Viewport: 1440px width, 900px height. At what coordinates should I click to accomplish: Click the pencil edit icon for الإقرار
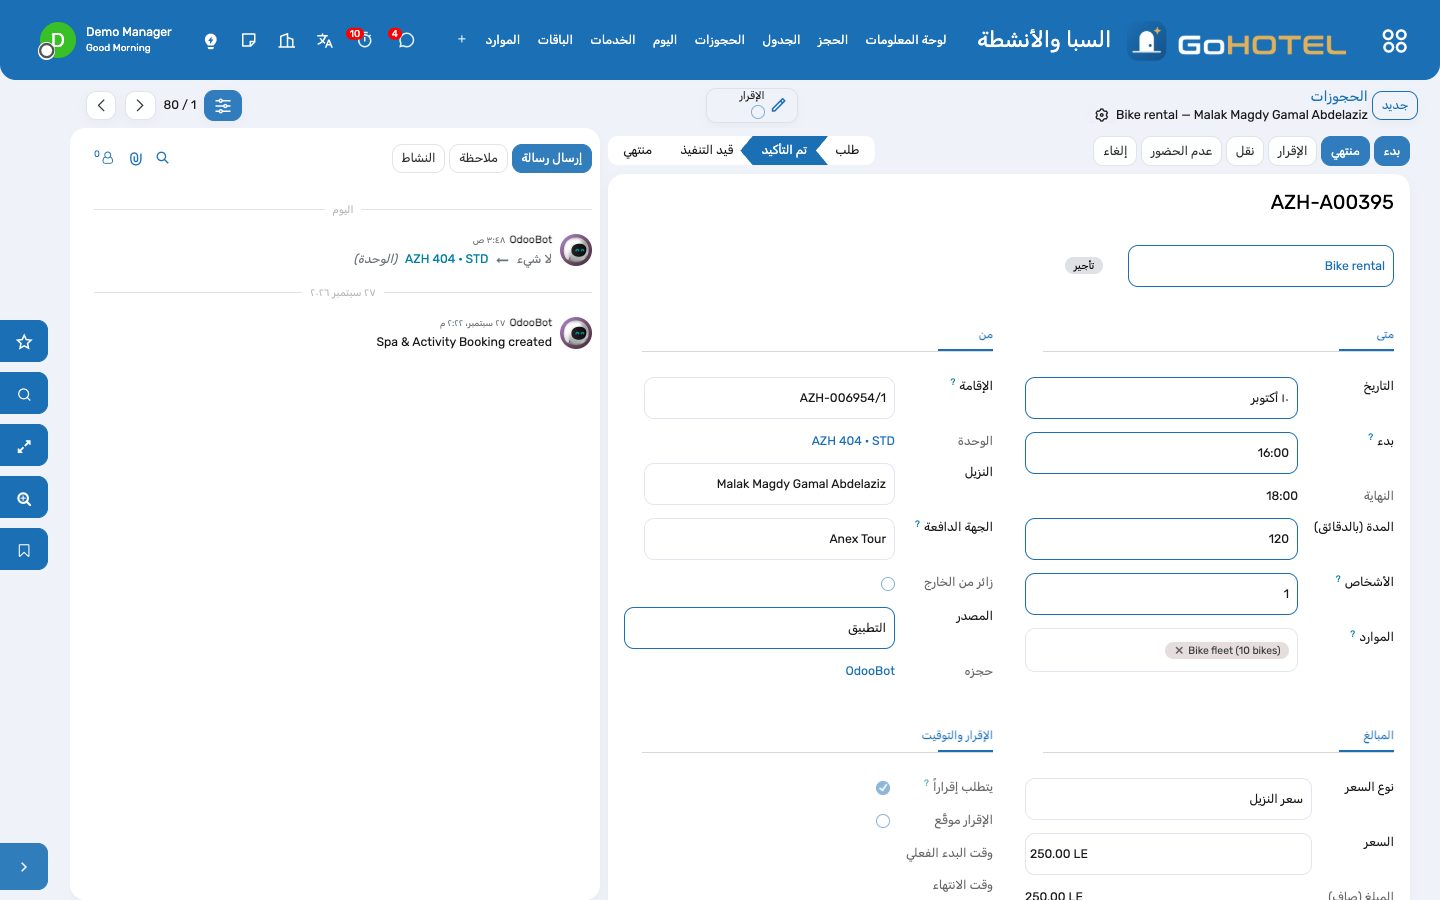(x=779, y=105)
